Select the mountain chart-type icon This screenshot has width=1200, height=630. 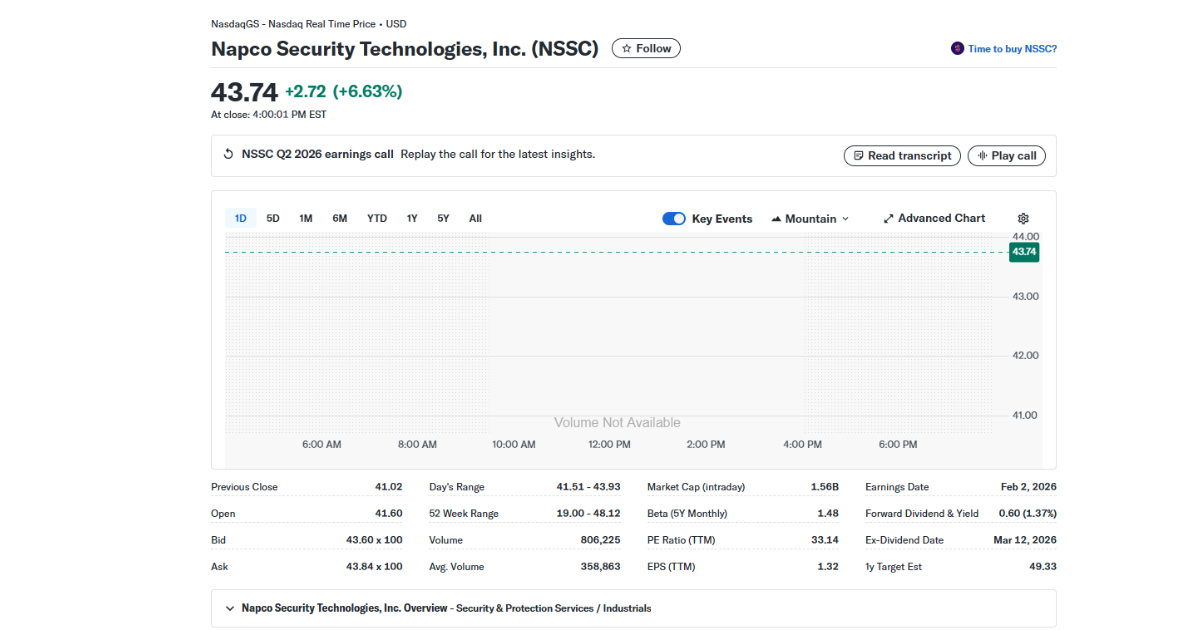tap(775, 218)
